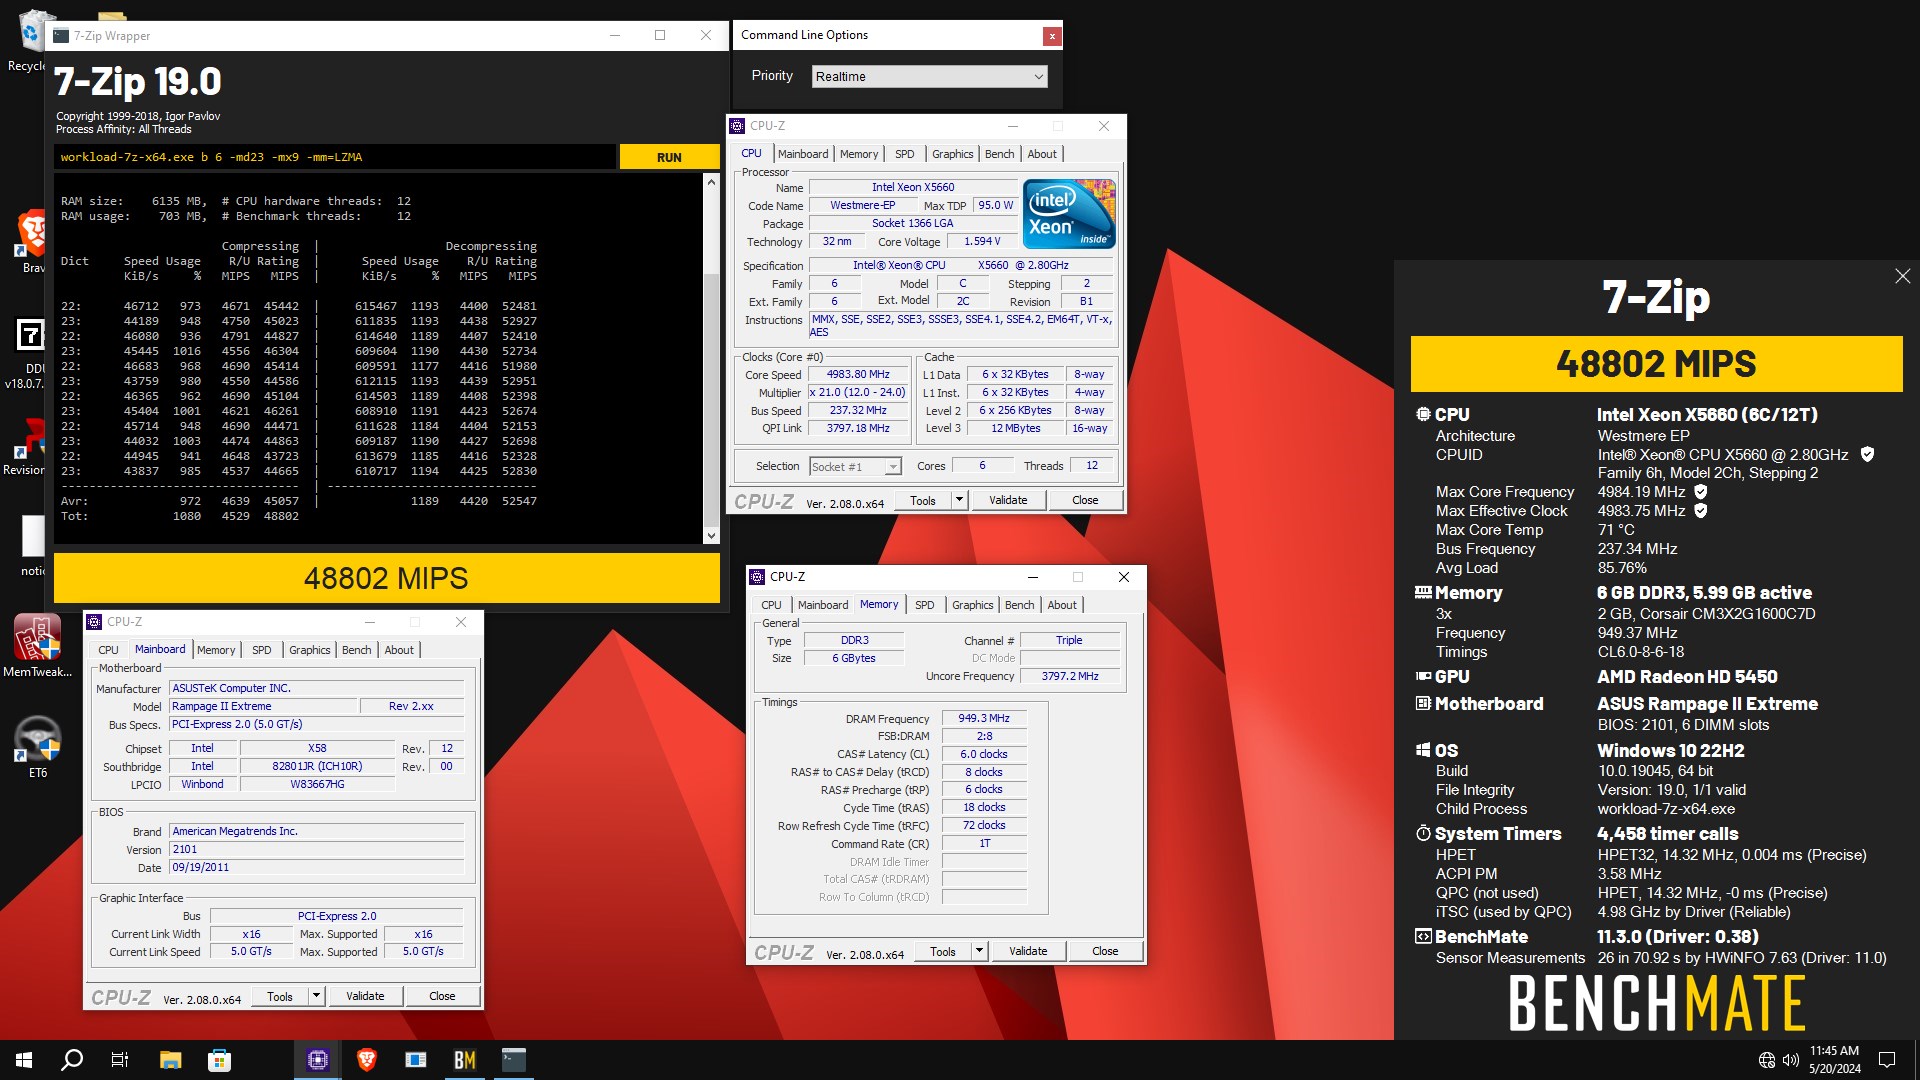Close the Command Line Options panel
The height and width of the screenshot is (1080, 1920).
(1051, 36)
